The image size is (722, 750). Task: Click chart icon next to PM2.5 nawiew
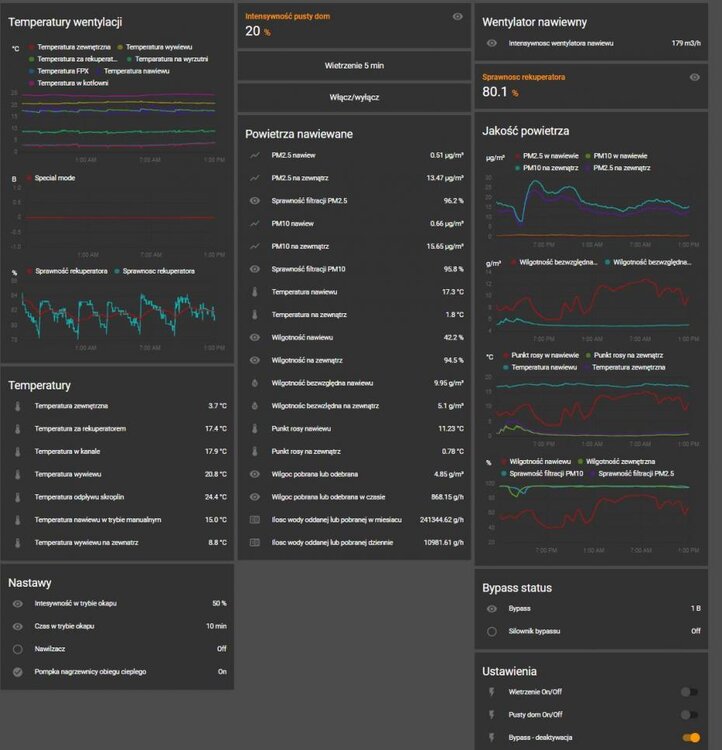254,155
